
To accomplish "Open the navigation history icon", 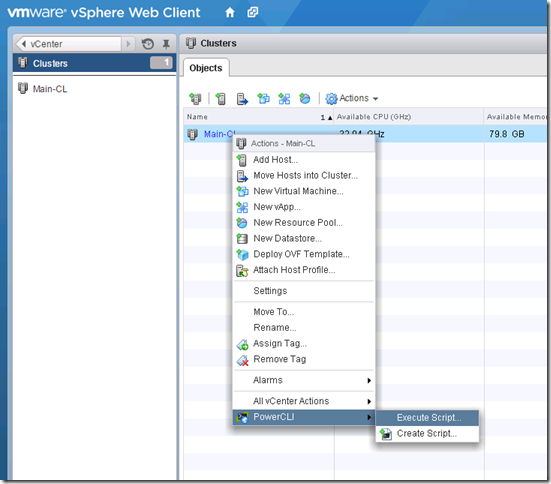I will [x=148, y=44].
